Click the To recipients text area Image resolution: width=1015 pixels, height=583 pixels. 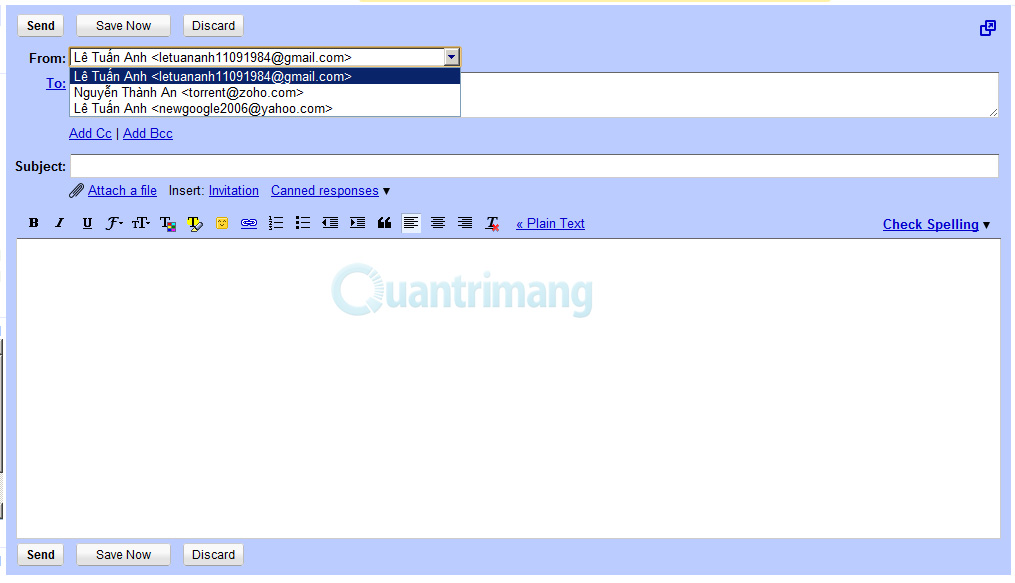(729, 94)
